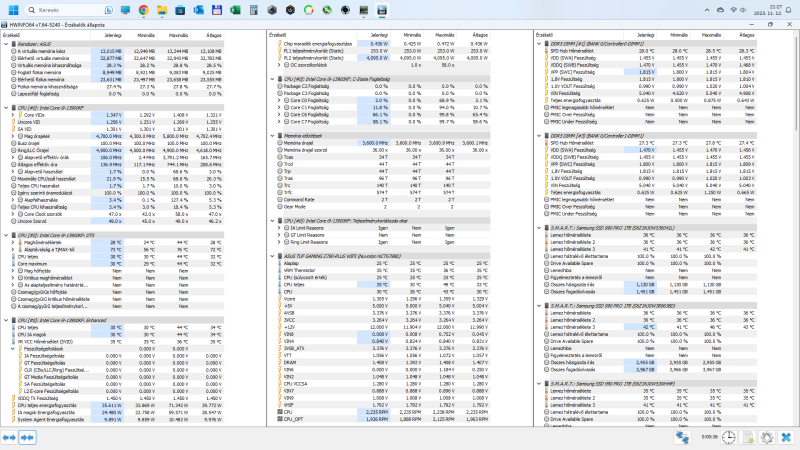800x450 pixels.
Task: Open Google Chrome from the taskbar
Action: pos(143,10)
